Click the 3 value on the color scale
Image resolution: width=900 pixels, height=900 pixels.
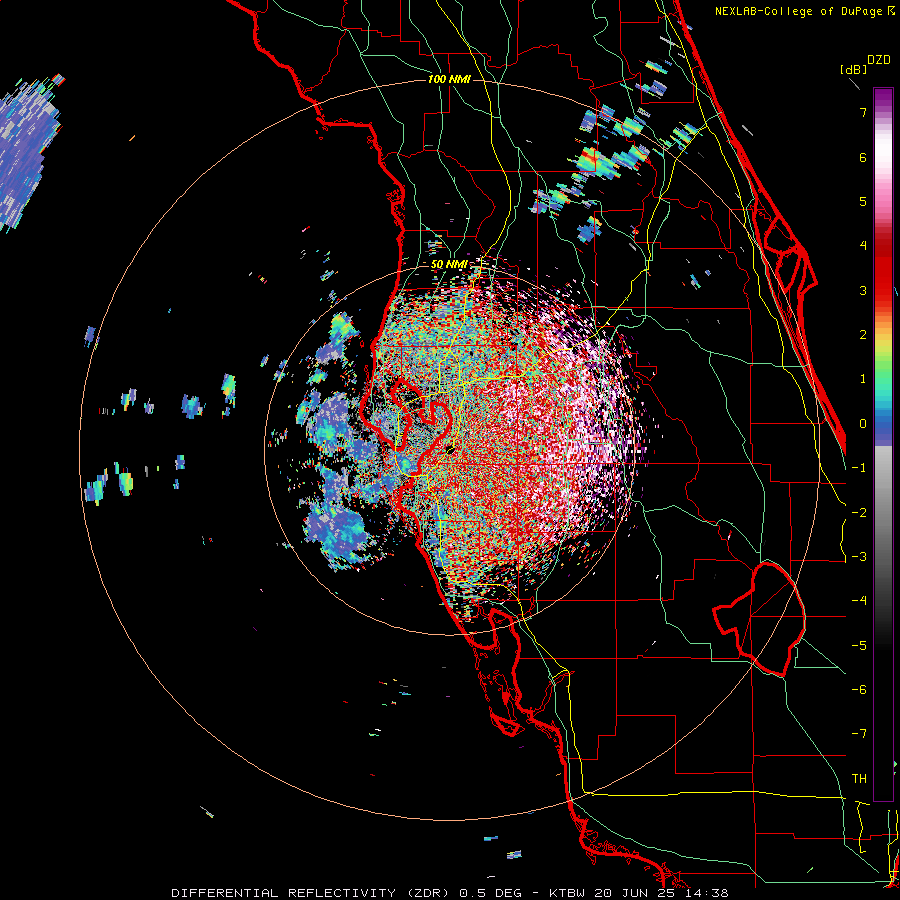point(863,290)
